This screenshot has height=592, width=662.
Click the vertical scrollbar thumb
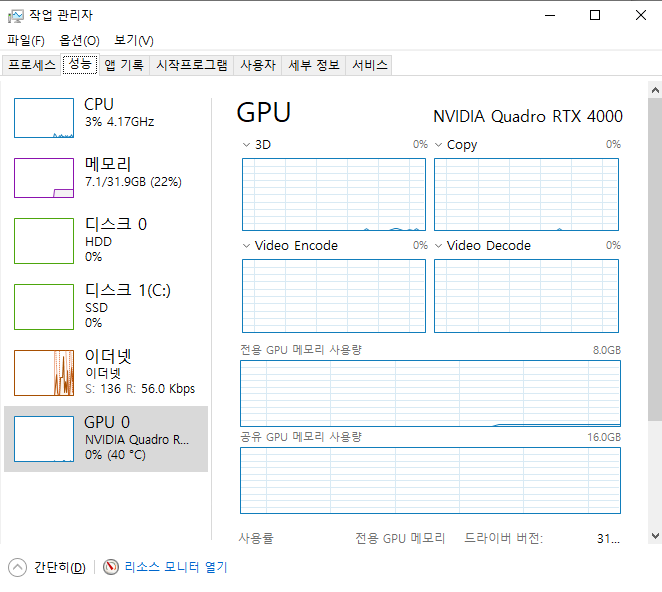click(x=655, y=259)
